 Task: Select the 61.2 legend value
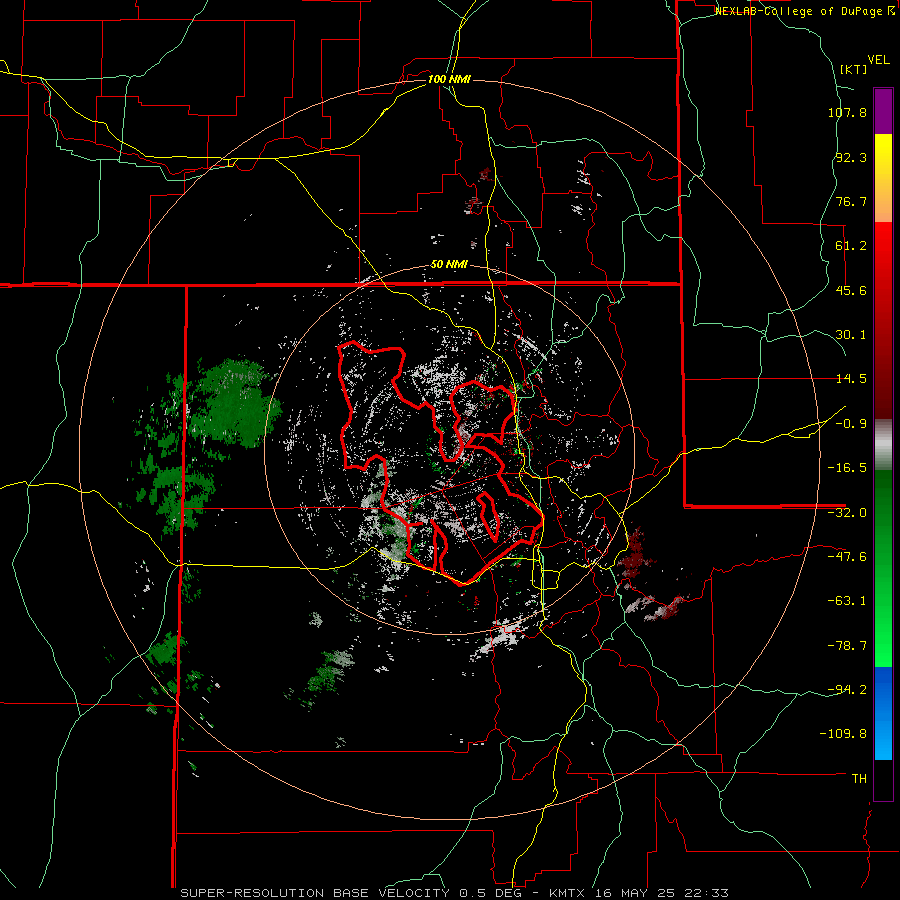pyautogui.click(x=851, y=246)
